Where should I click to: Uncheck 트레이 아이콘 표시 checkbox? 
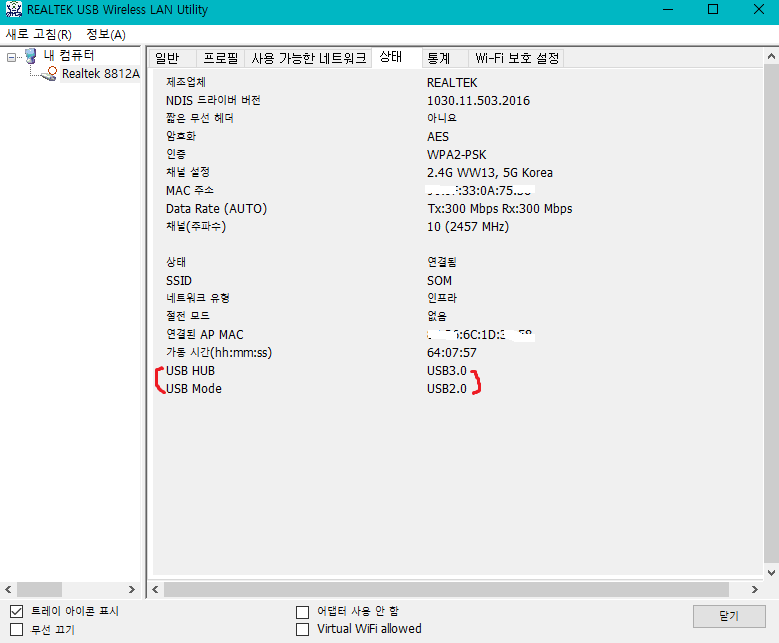[x=16, y=611]
